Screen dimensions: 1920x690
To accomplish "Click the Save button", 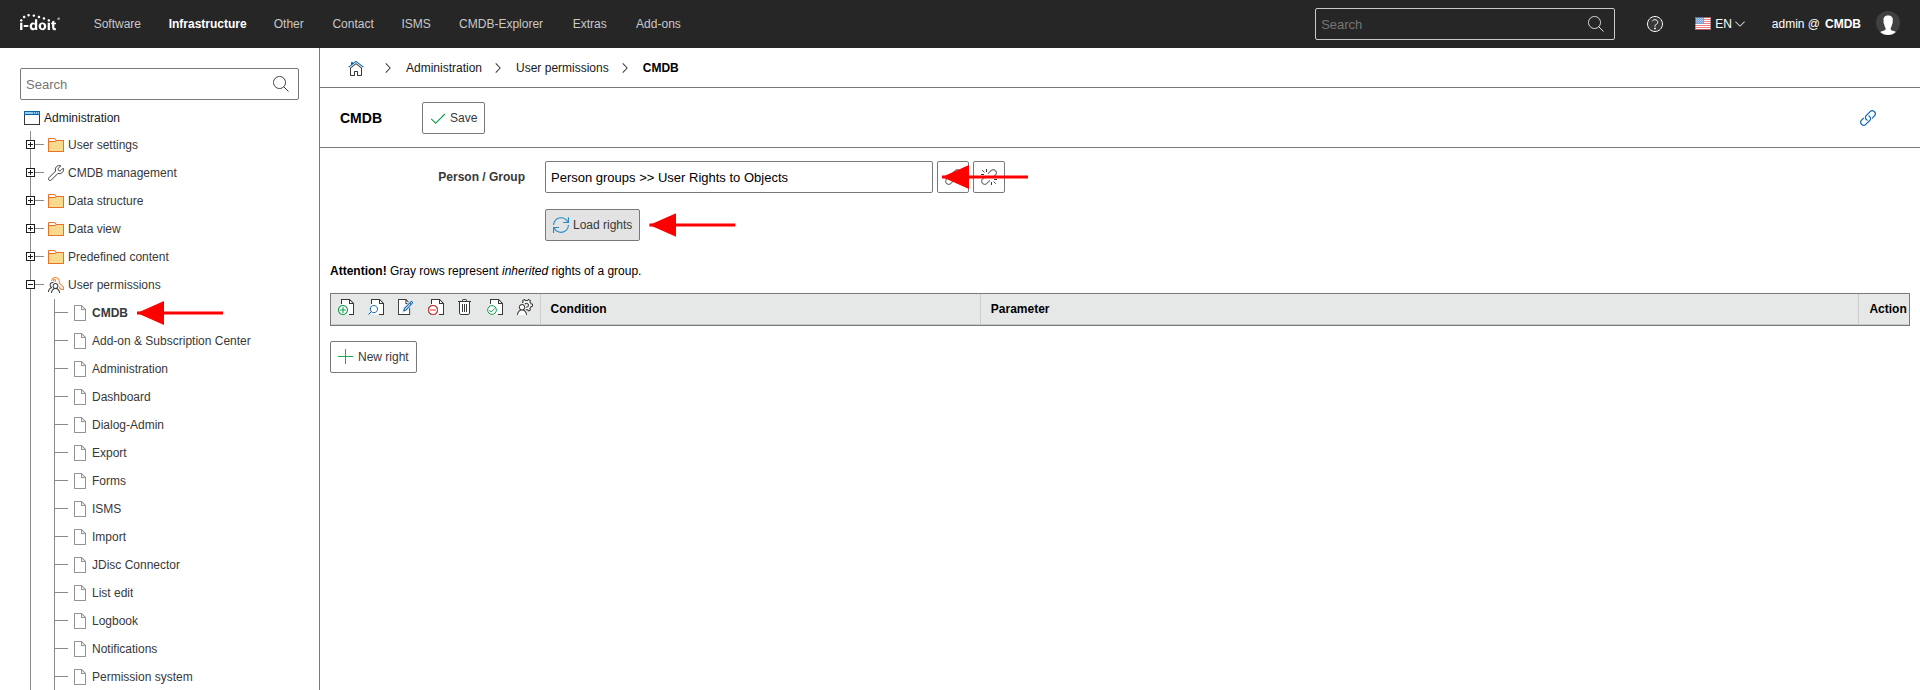I will [x=453, y=118].
